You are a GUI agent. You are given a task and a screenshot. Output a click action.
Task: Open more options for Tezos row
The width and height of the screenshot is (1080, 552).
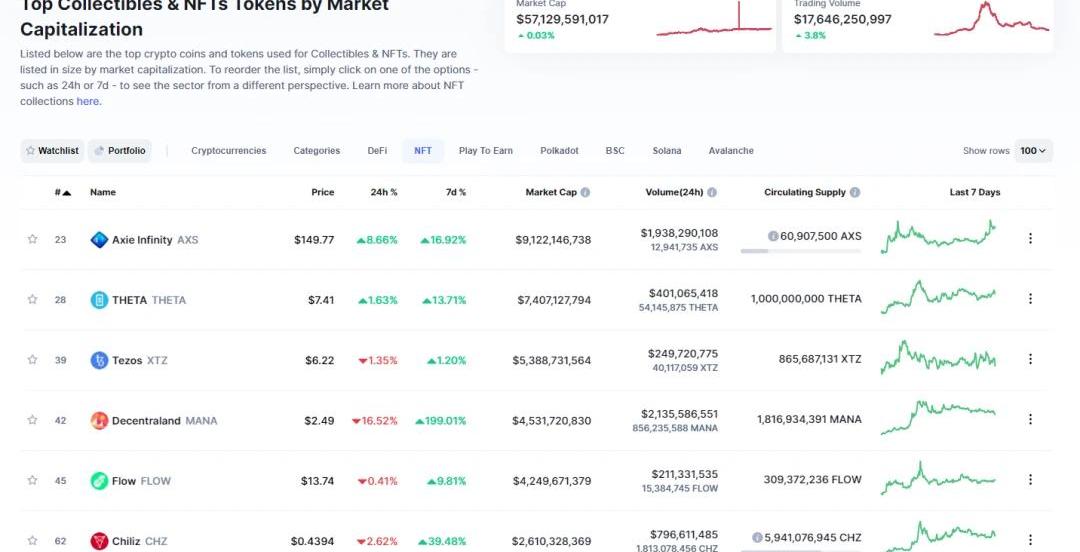click(1030, 358)
